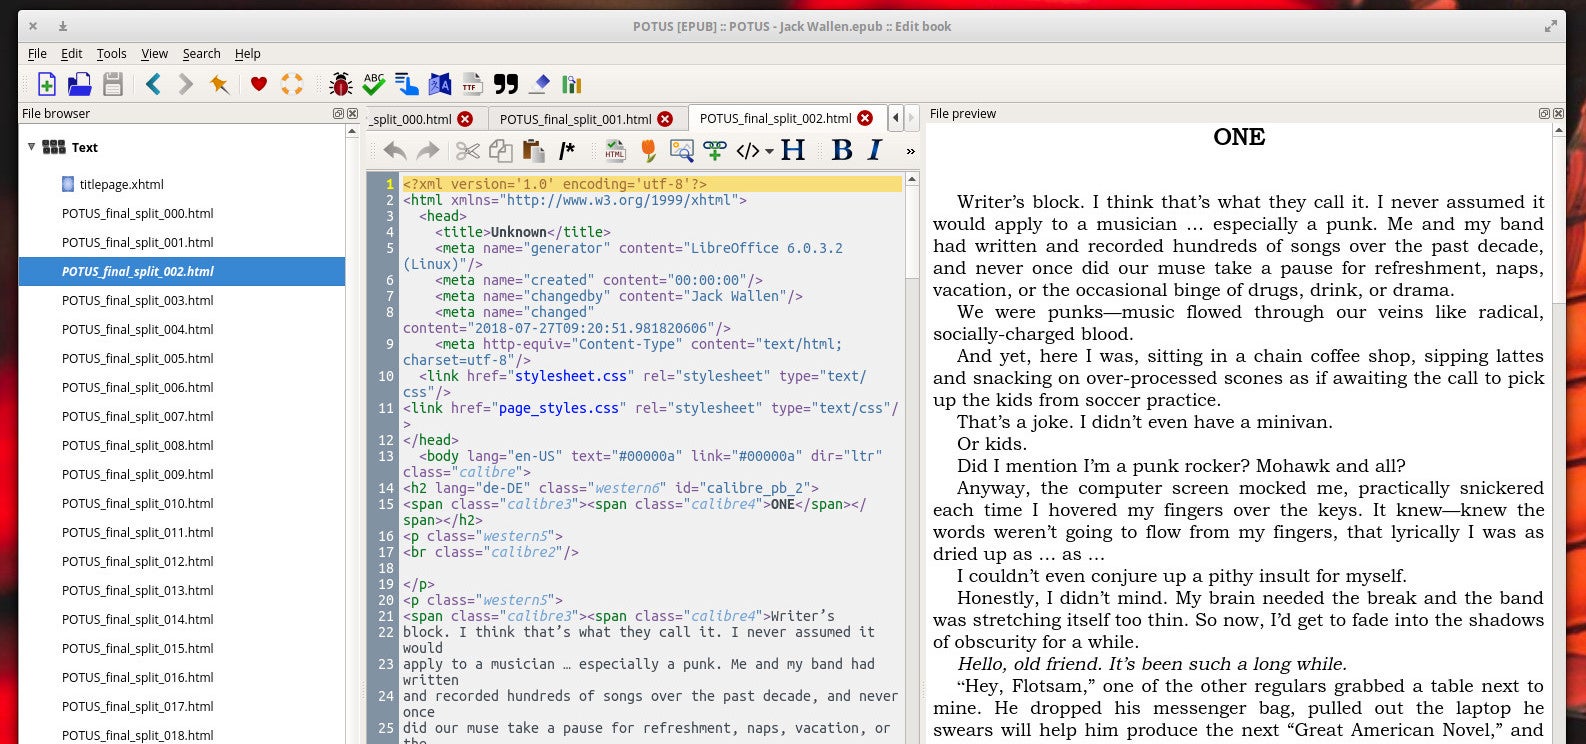Screen dimensions: 1586x744
Task: Insert tag with the </> icon
Action: (x=747, y=151)
